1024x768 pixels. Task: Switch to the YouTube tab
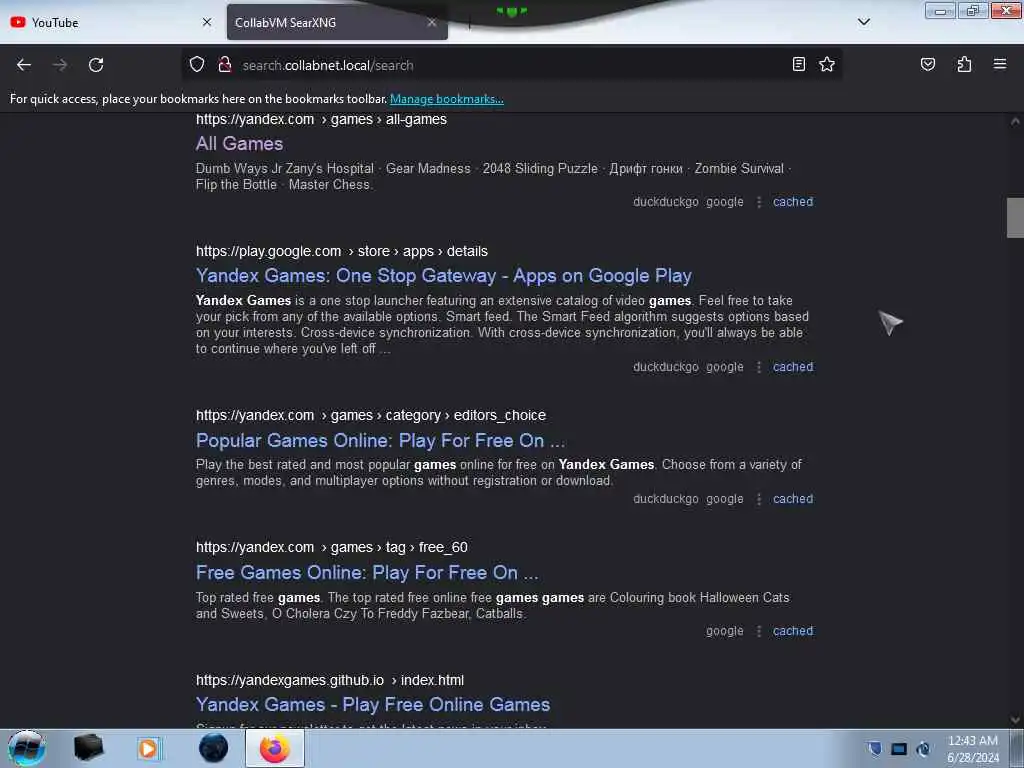point(110,22)
